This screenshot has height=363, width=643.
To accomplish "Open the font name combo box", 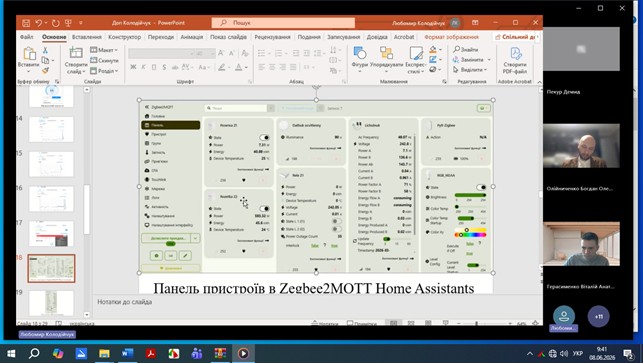I will click(x=161, y=53).
